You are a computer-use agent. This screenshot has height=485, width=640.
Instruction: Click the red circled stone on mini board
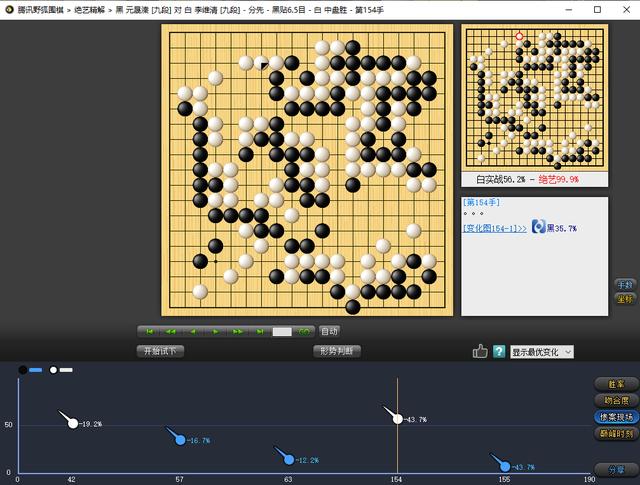[519, 36]
